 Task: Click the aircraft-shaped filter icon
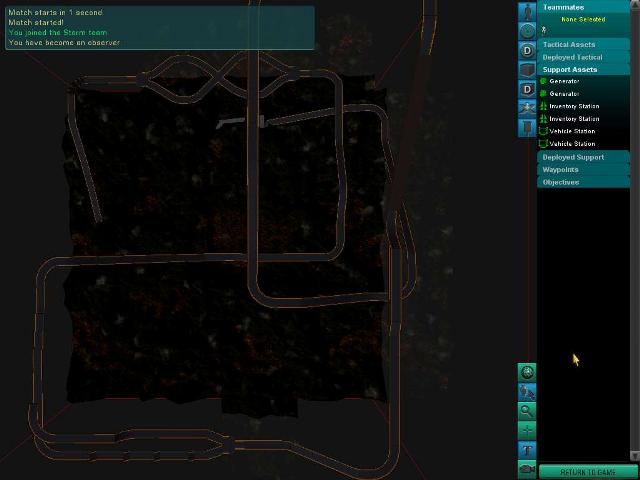[527, 108]
